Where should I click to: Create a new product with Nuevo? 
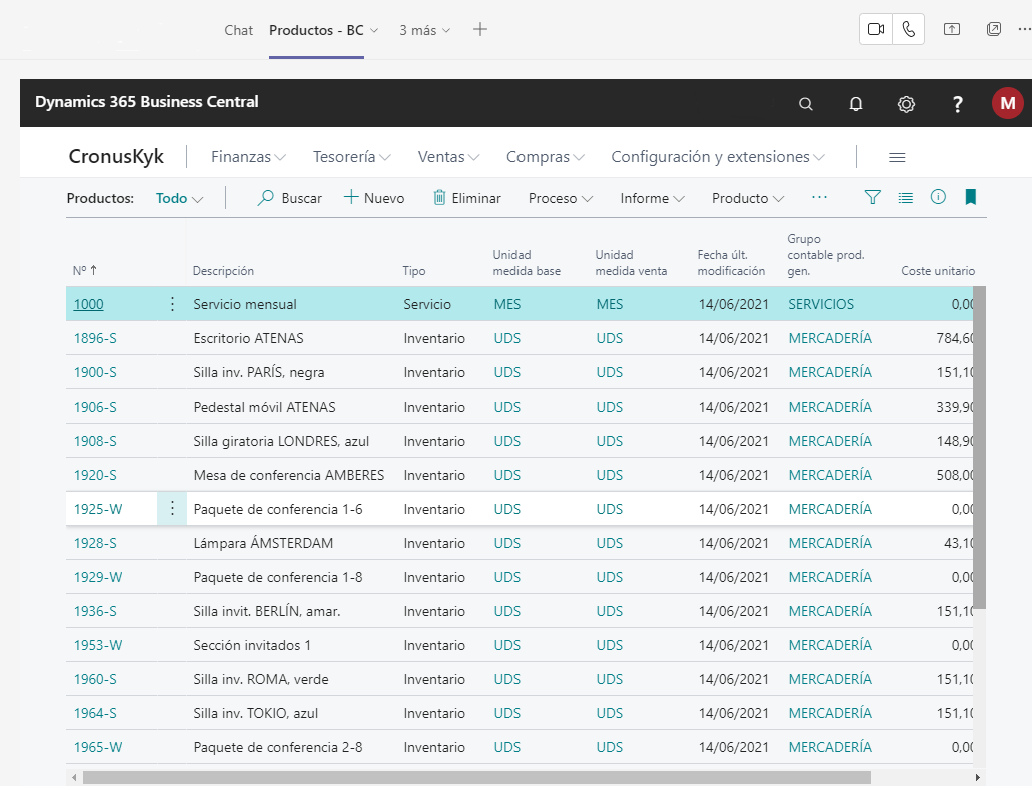click(374, 198)
